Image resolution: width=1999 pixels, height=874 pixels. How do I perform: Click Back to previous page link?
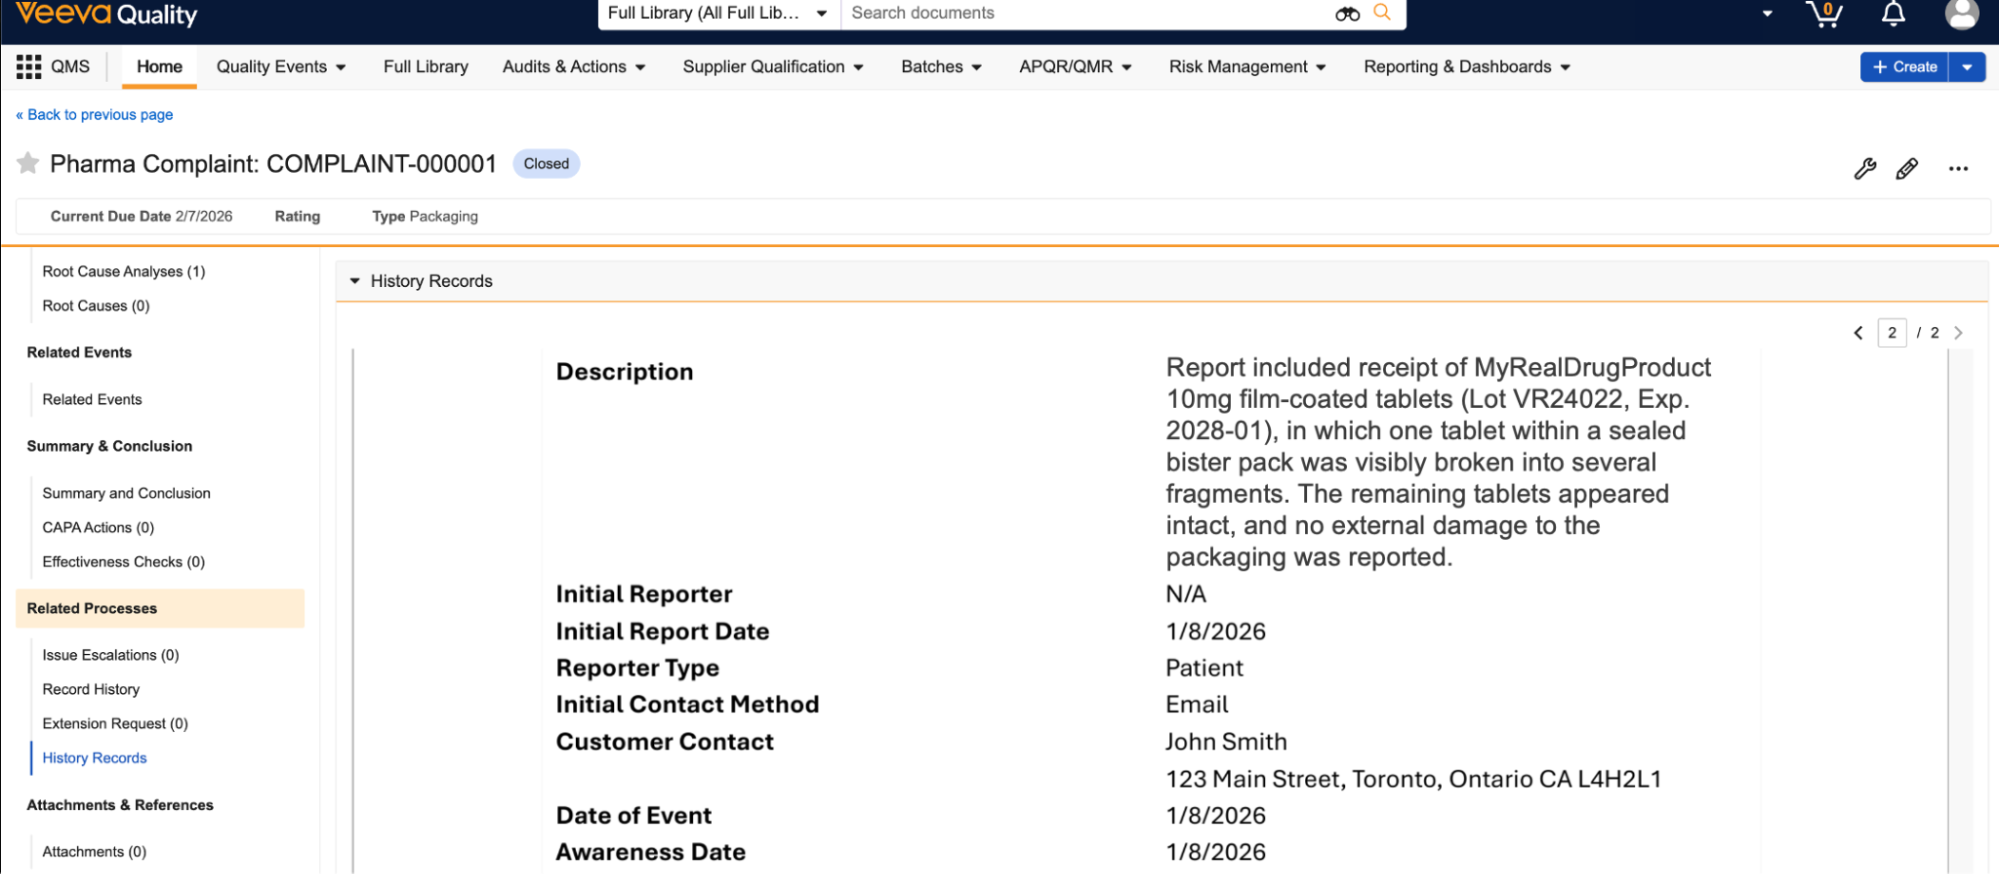click(x=95, y=115)
